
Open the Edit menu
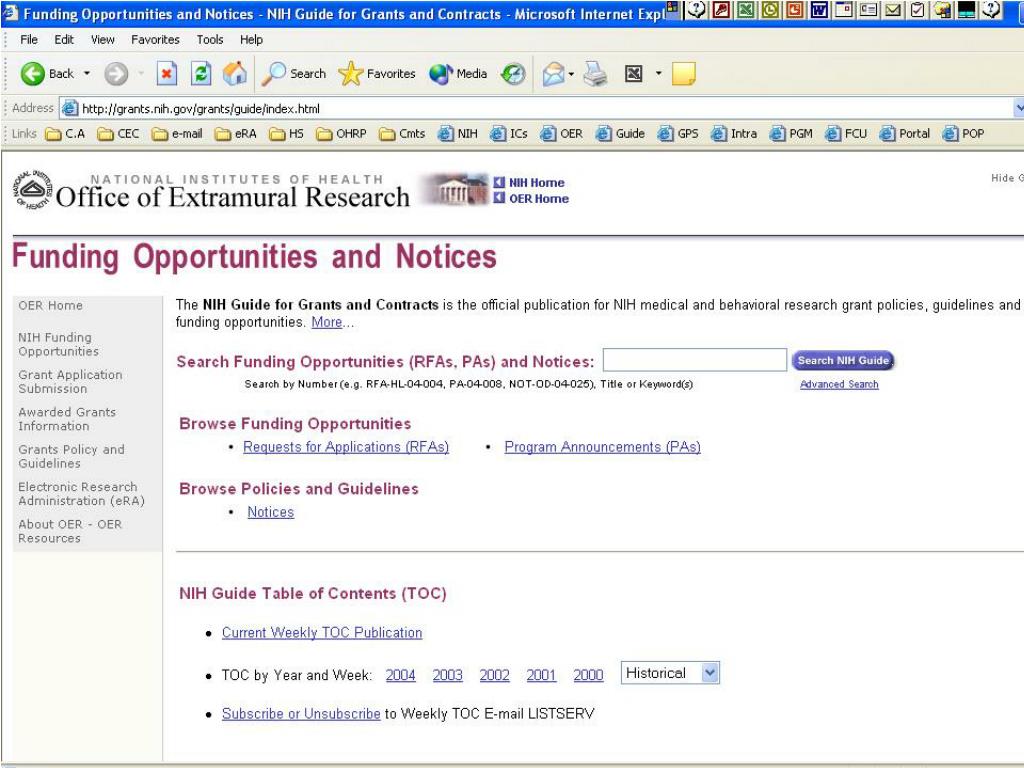coord(64,40)
